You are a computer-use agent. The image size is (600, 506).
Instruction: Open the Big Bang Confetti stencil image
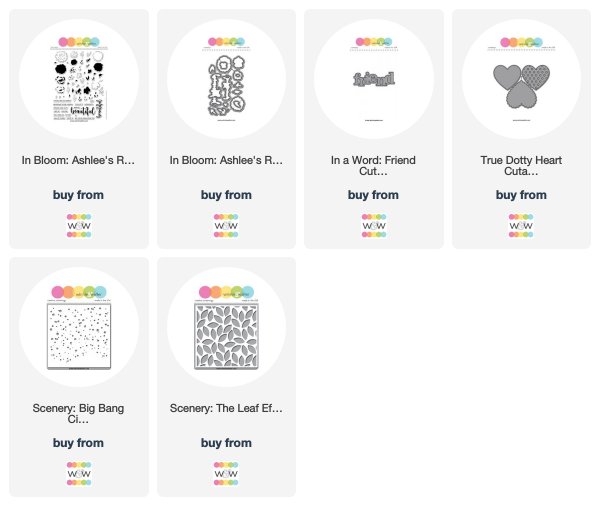coord(79,327)
